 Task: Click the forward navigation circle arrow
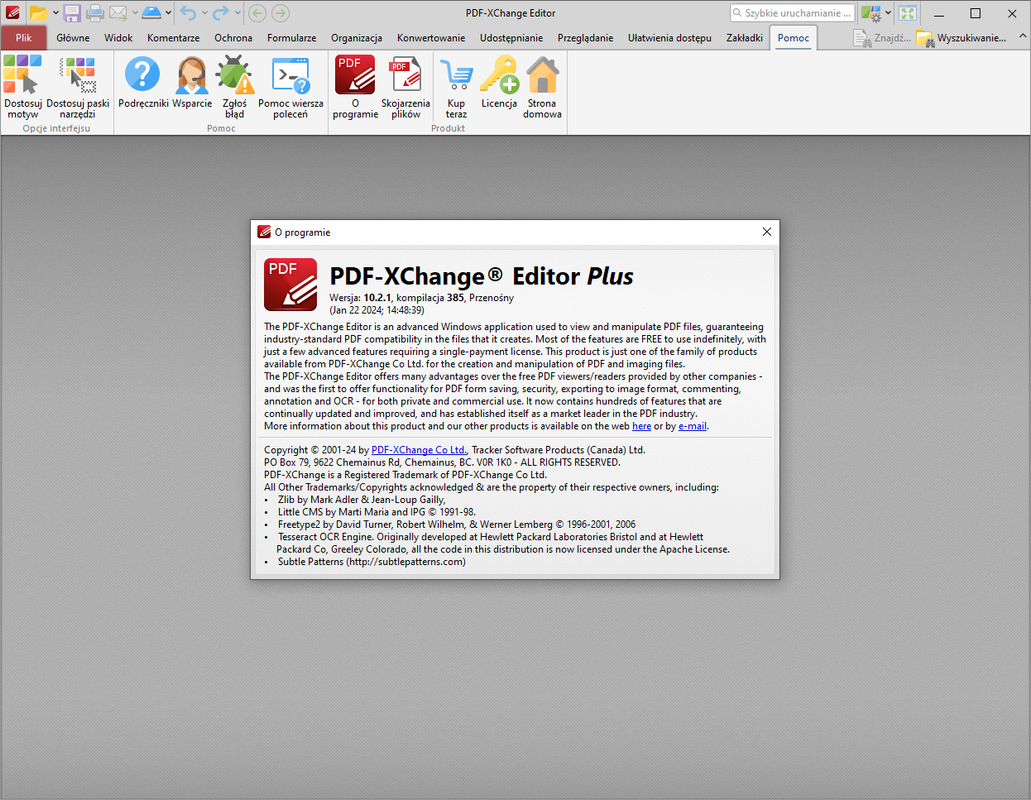click(x=280, y=13)
